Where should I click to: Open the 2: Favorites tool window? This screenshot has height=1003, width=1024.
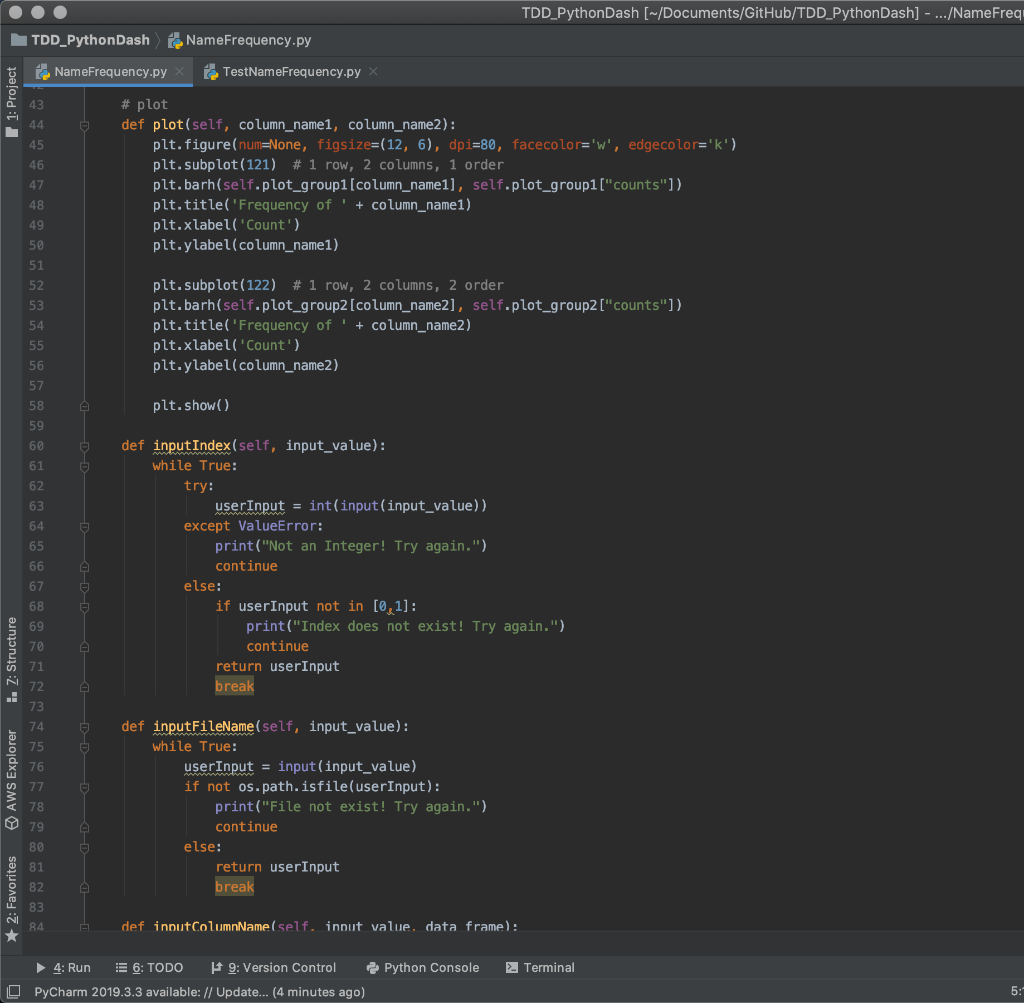point(12,899)
